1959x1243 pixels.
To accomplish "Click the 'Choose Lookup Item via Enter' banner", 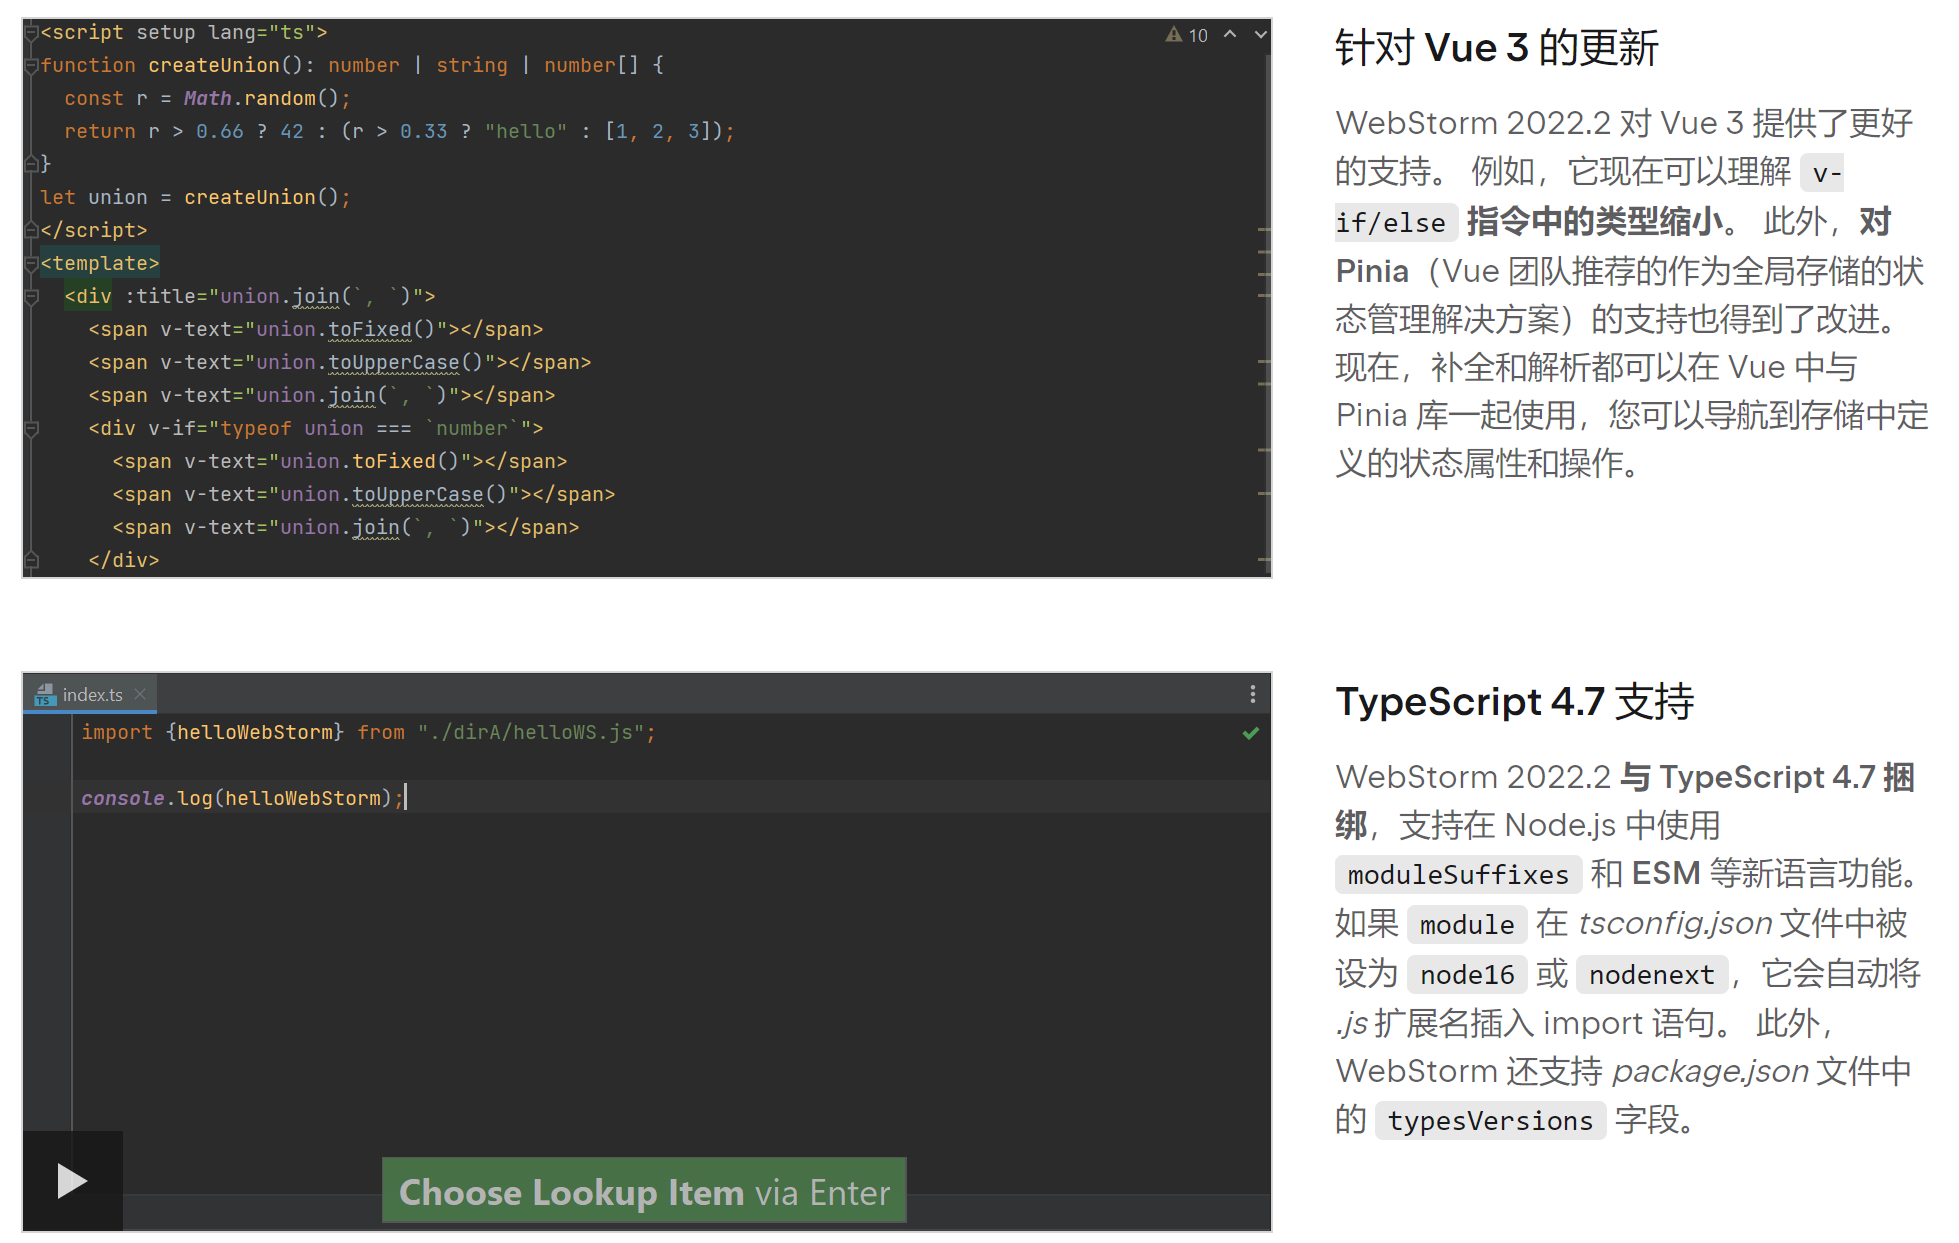I will [x=644, y=1192].
